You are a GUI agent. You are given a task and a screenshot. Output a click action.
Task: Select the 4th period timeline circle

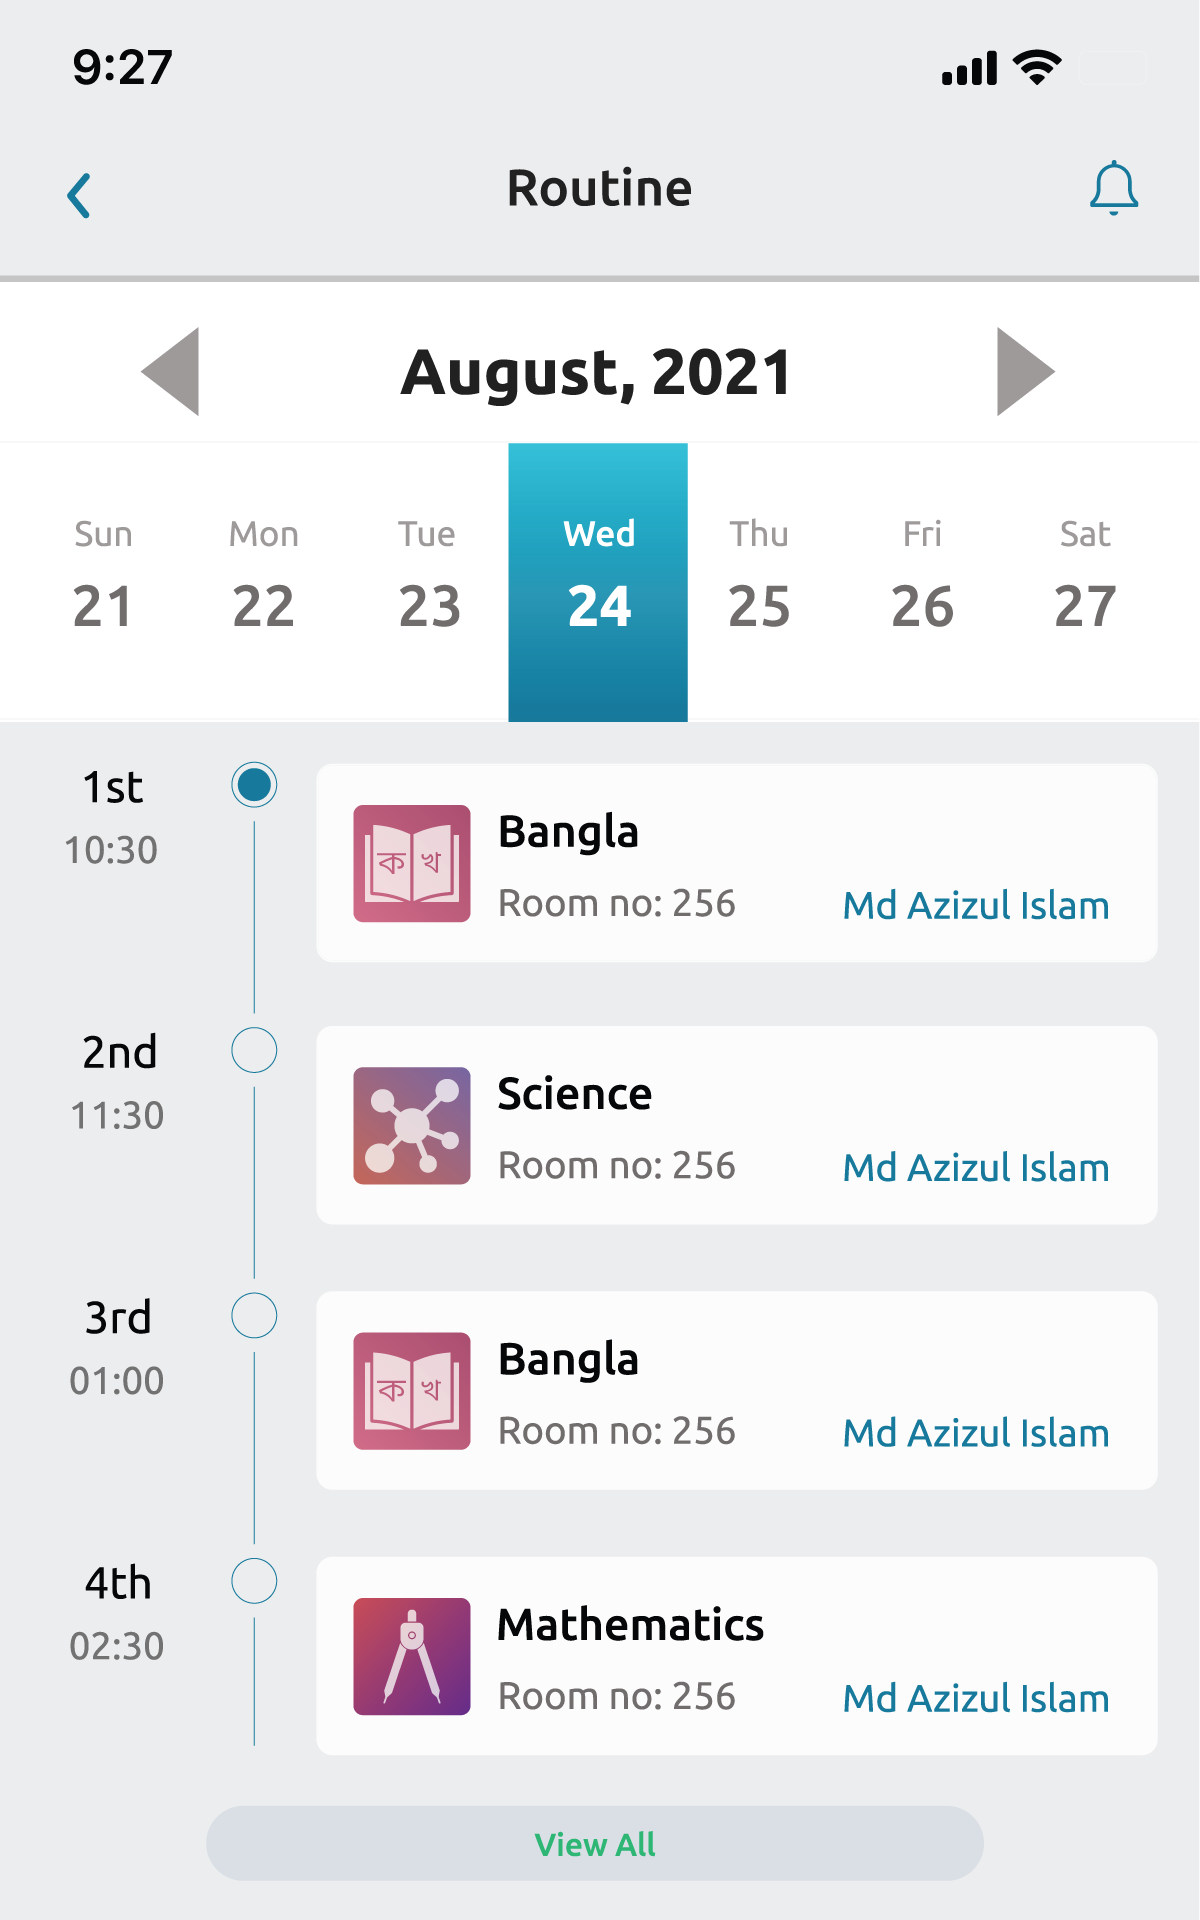[x=254, y=1581]
